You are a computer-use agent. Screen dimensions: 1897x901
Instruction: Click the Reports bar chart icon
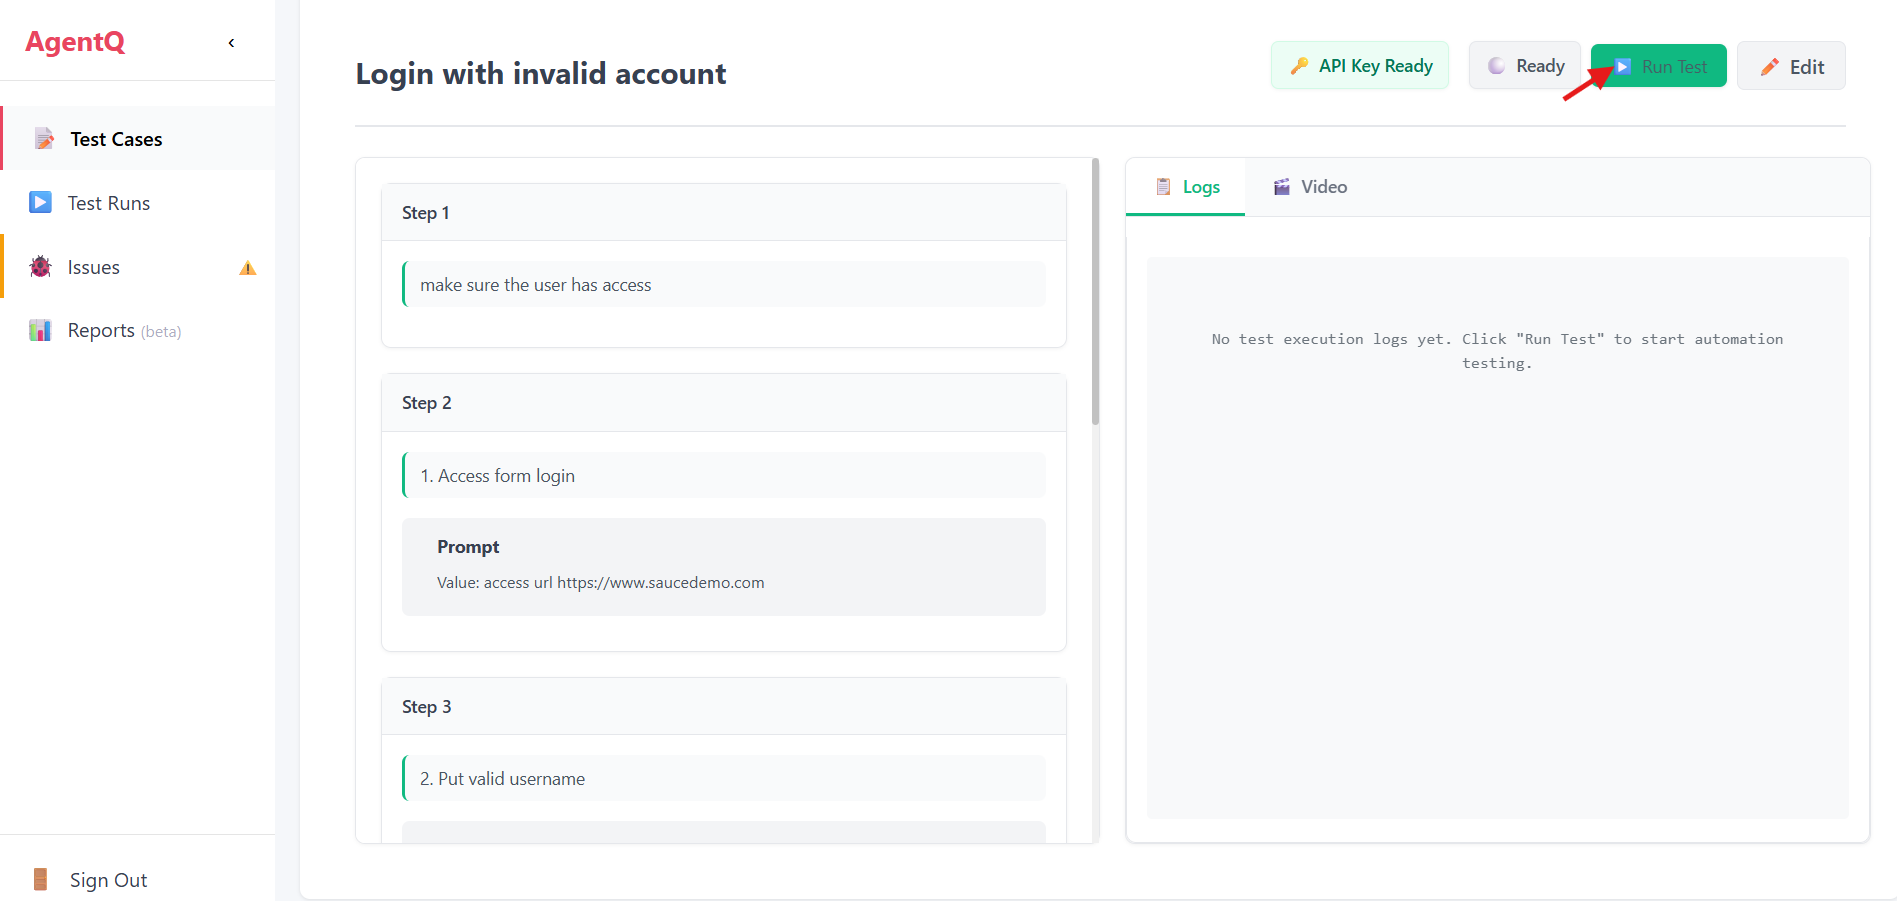(x=40, y=331)
